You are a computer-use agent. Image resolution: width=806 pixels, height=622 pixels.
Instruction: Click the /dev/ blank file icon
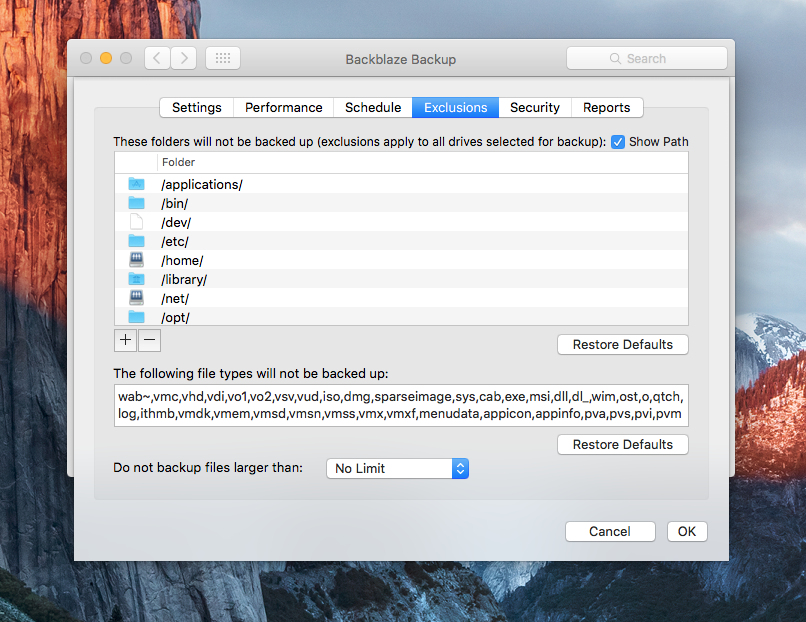(136, 222)
